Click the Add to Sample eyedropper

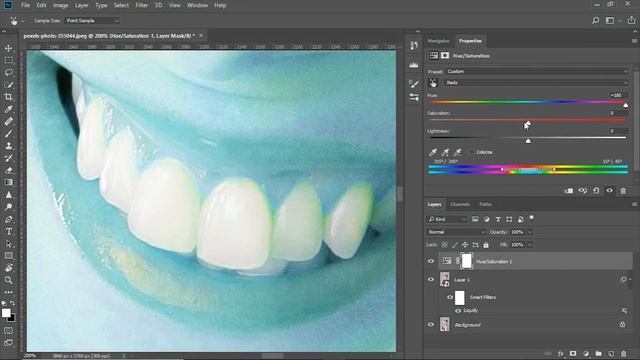(x=445, y=152)
